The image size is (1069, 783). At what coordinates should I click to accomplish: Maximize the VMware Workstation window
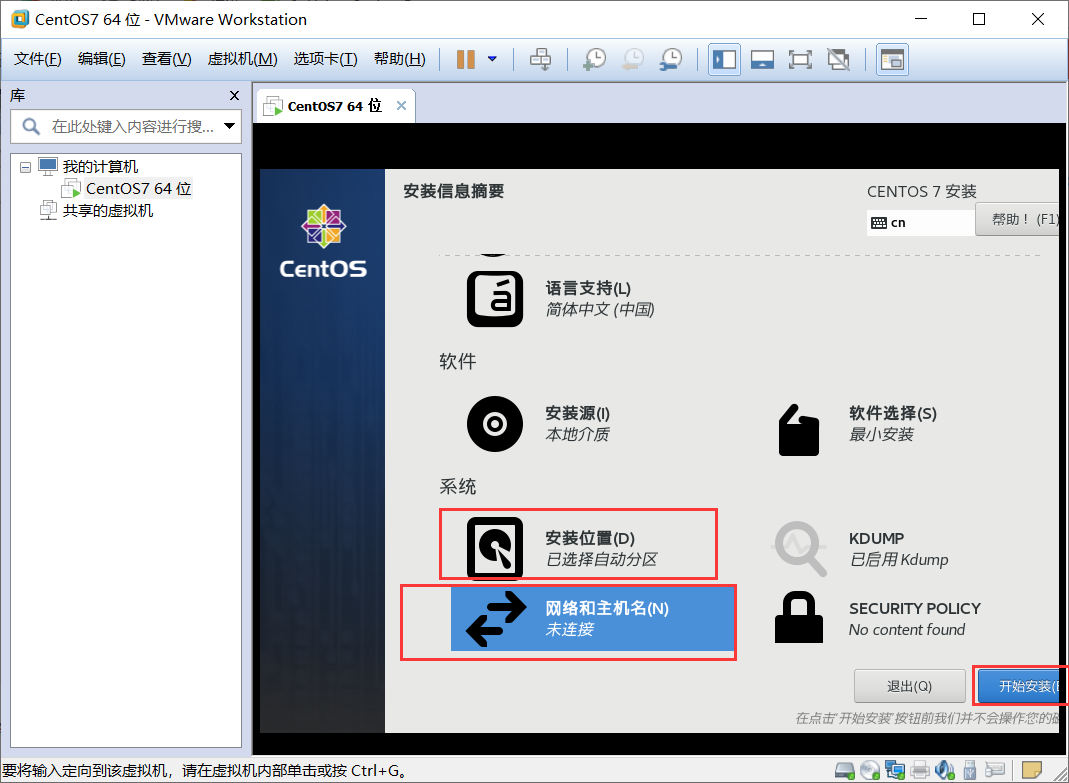click(x=979, y=19)
